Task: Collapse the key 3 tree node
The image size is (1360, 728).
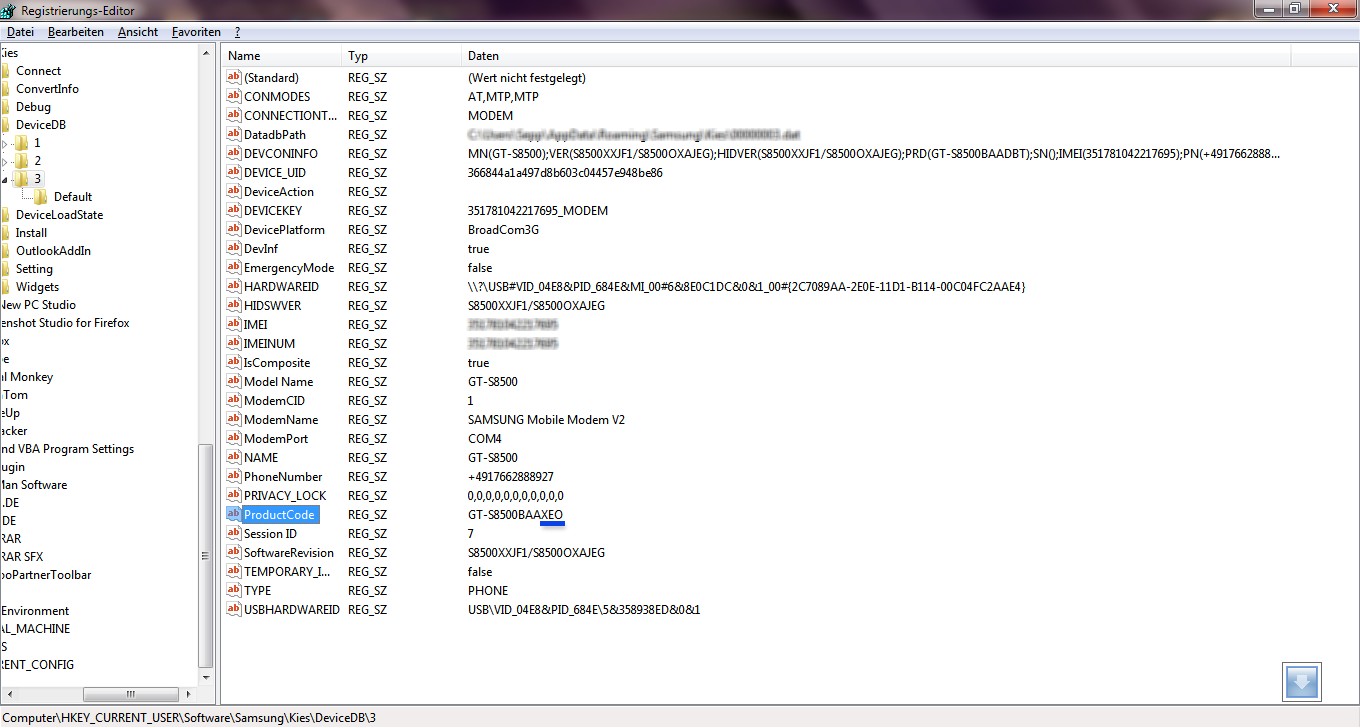Action: 4,179
